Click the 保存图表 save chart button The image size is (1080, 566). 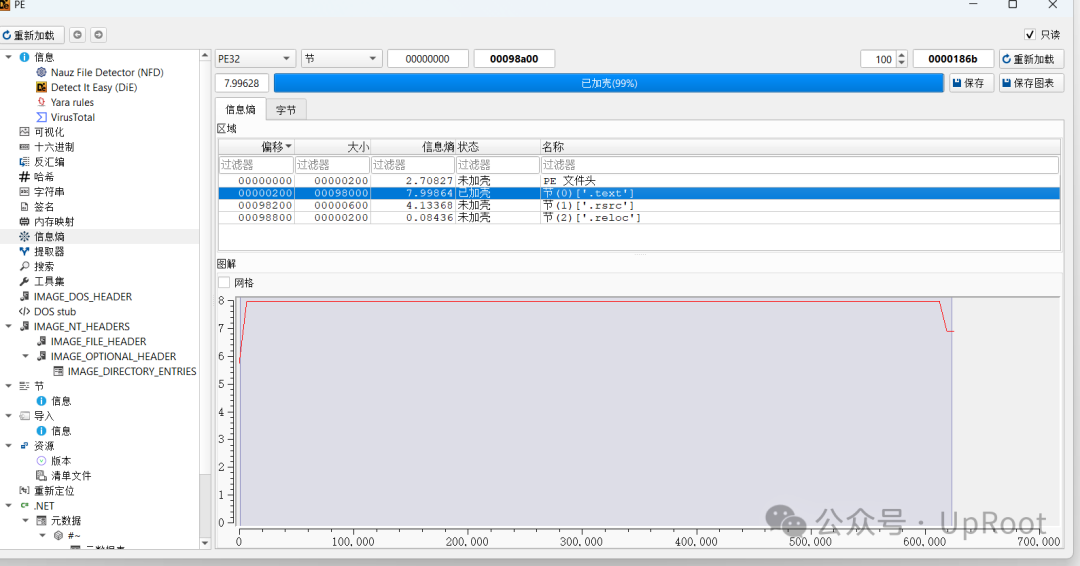1032,83
